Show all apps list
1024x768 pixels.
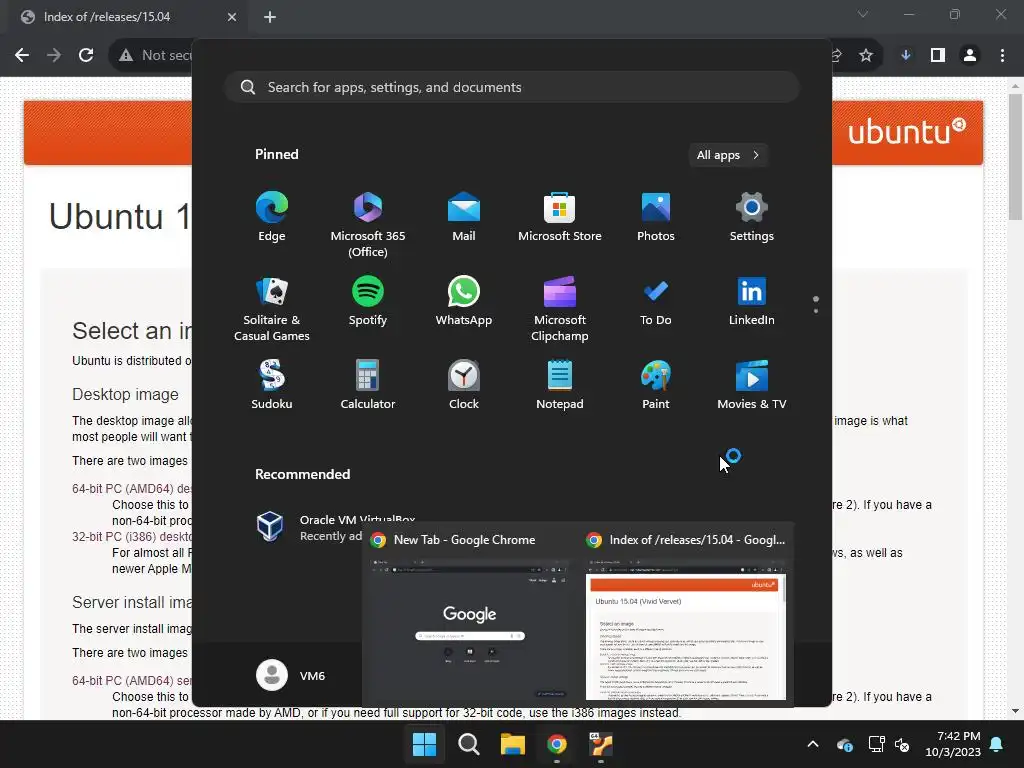(728, 155)
